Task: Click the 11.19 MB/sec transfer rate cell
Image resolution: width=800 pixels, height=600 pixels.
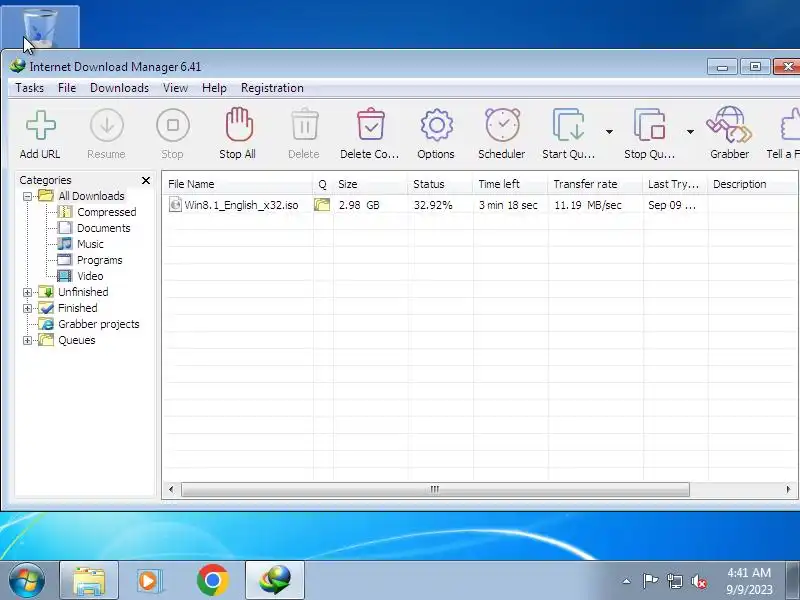Action: [588, 205]
